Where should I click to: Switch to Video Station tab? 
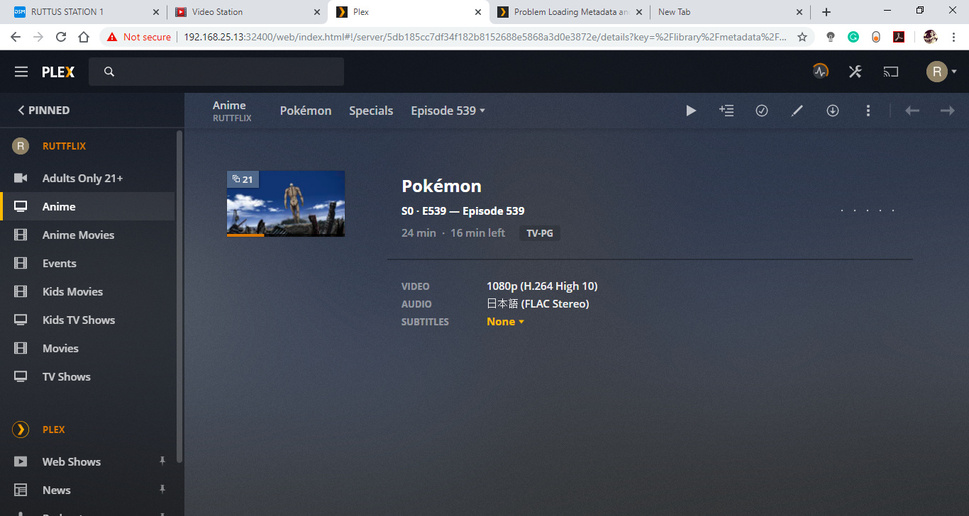point(247,12)
